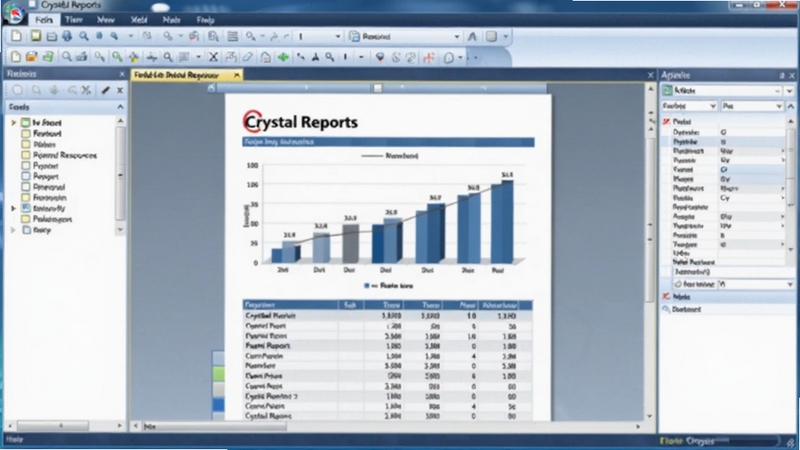
Task: Close the yellow report document tab
Action: point(237,75)
